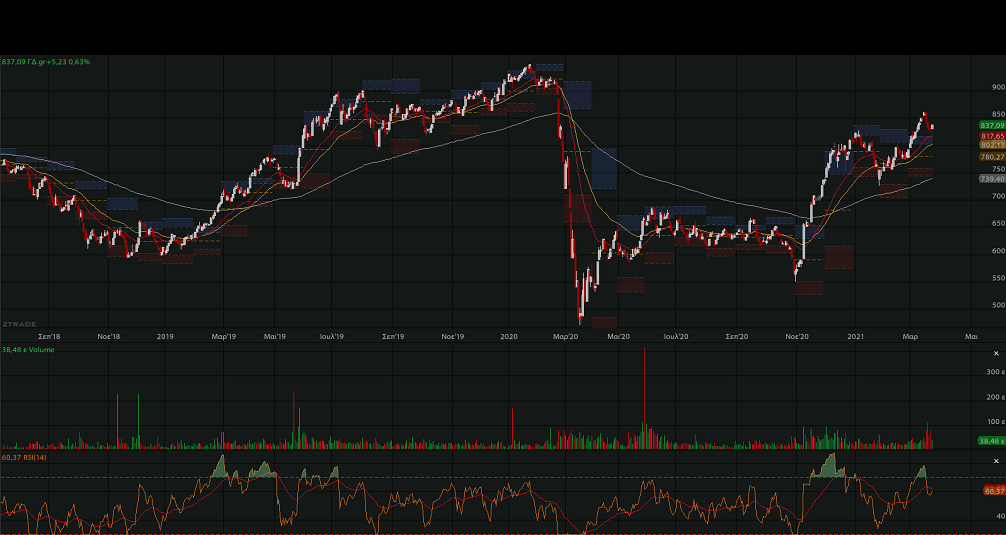This screenshot has height=535, width=1006.
Task: Click the 700 price axis label
Action: pyautogui.click(x=998, y=196)
